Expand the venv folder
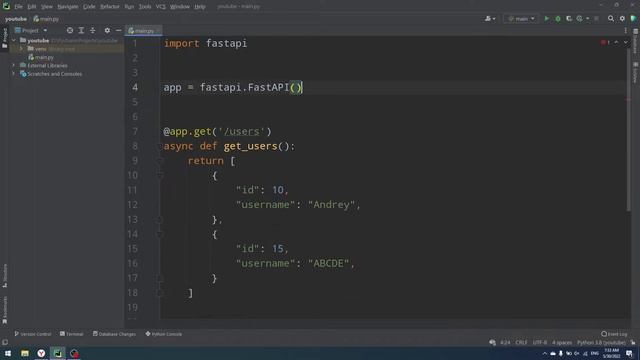 (22, 49)
